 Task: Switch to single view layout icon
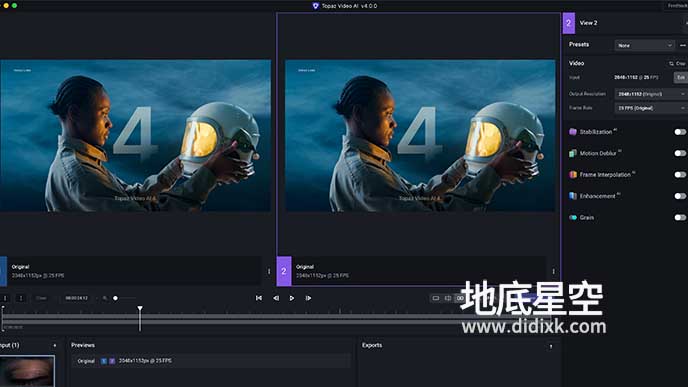[x=436, y=298]
